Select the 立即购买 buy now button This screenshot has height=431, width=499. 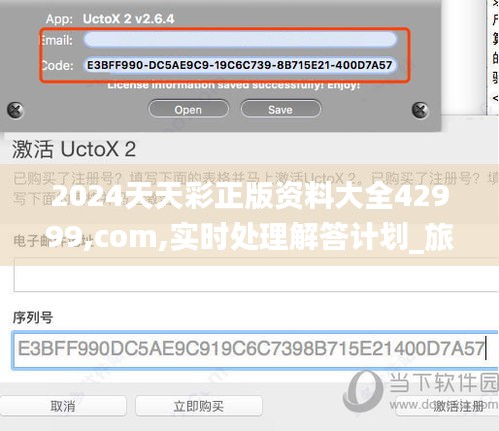point(199,406)
